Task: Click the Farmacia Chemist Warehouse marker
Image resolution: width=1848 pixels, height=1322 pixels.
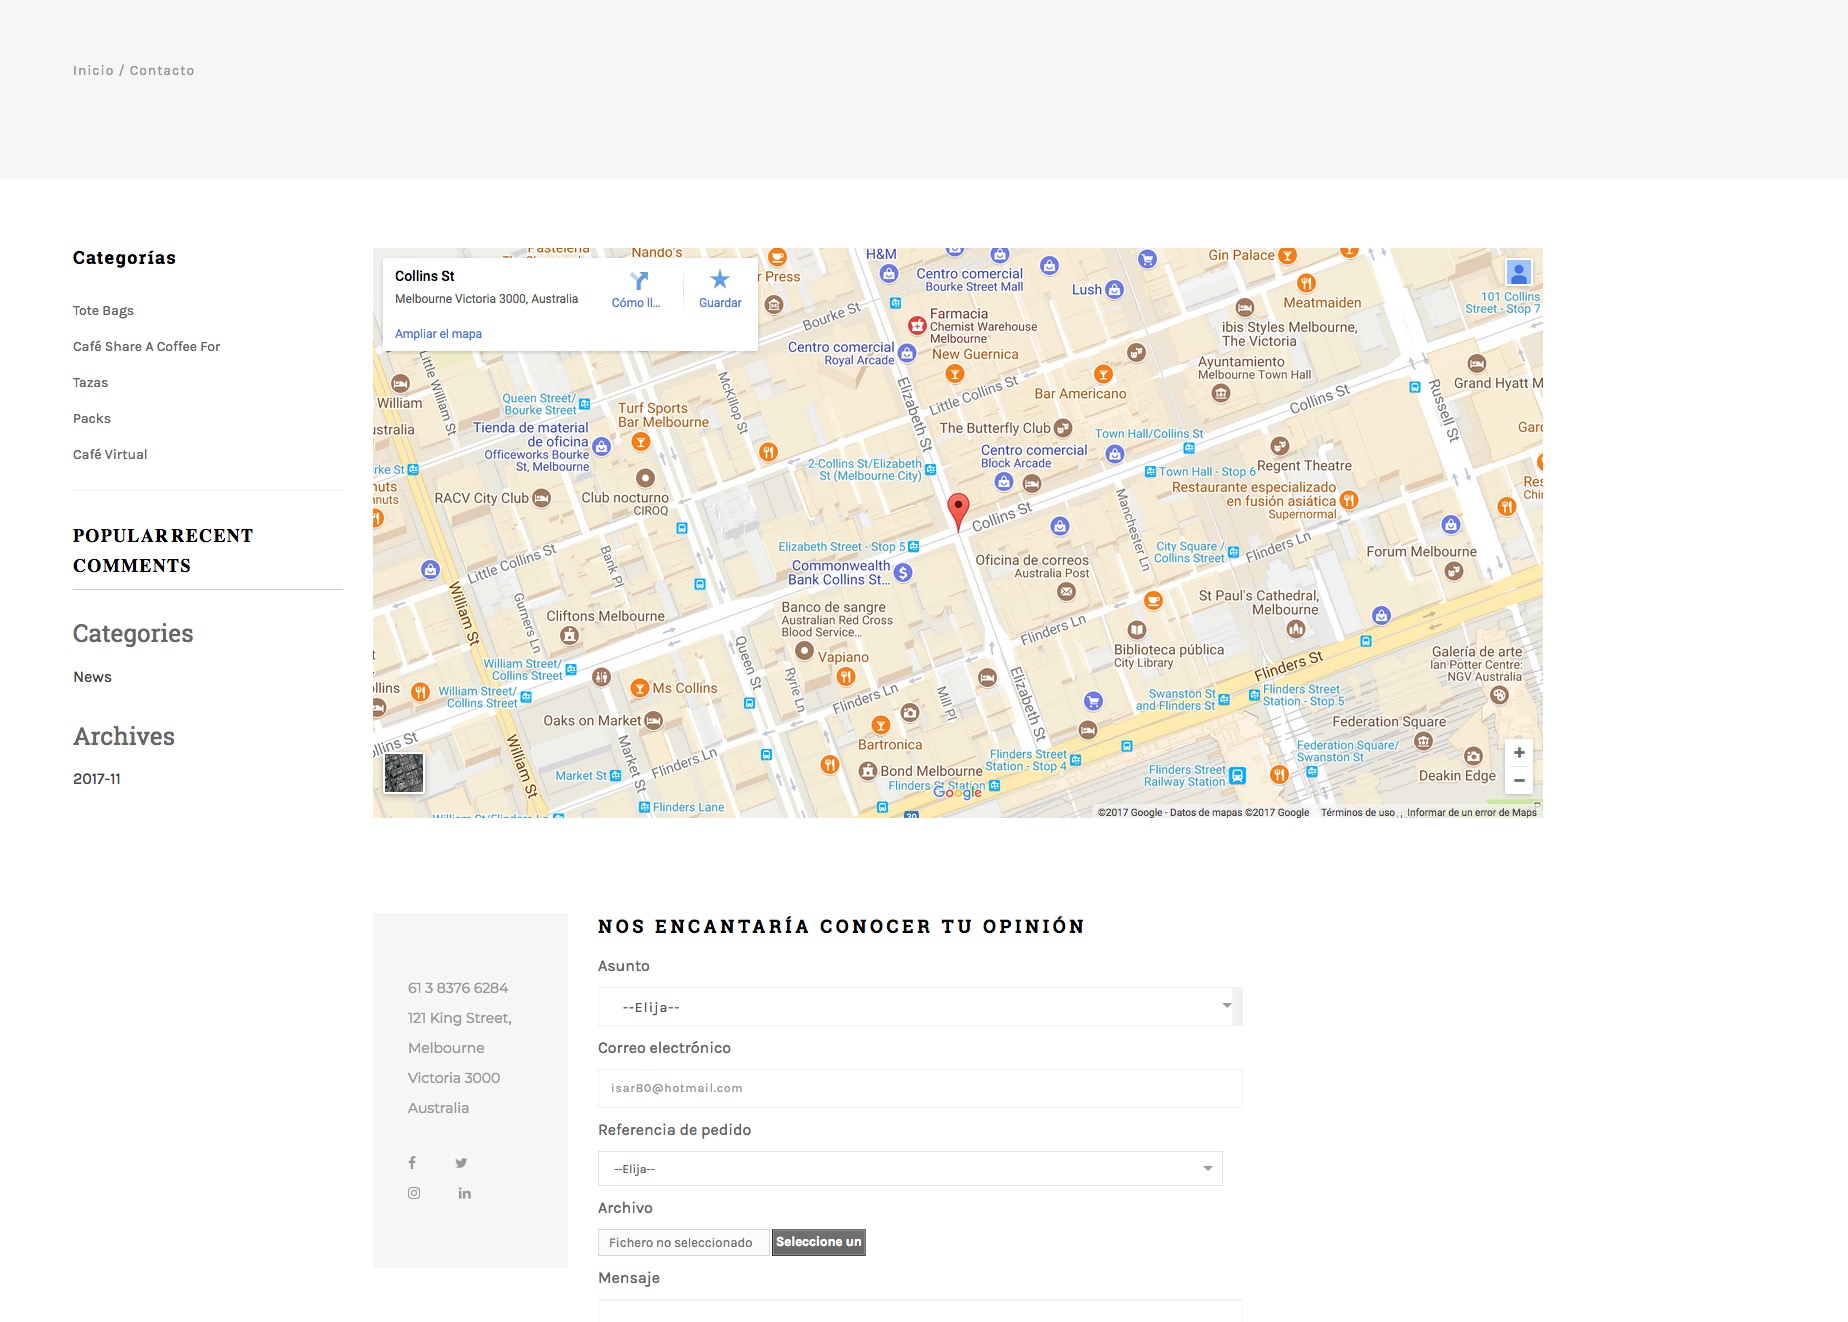Action: coord(917,325)
